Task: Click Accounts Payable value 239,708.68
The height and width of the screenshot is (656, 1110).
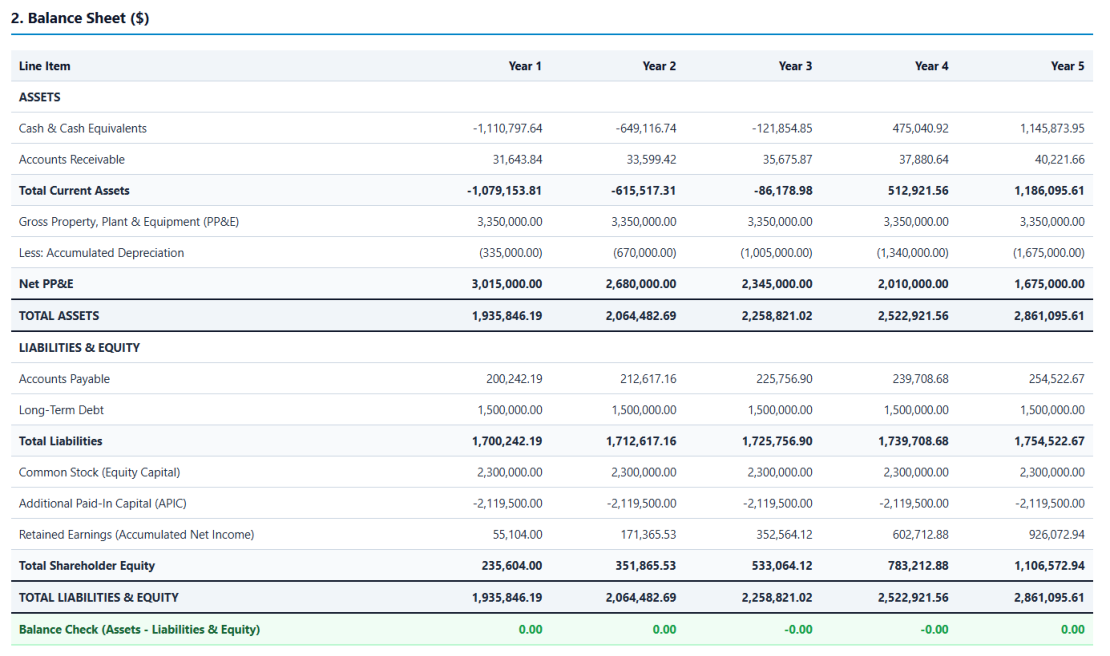Action: [920, 379]
